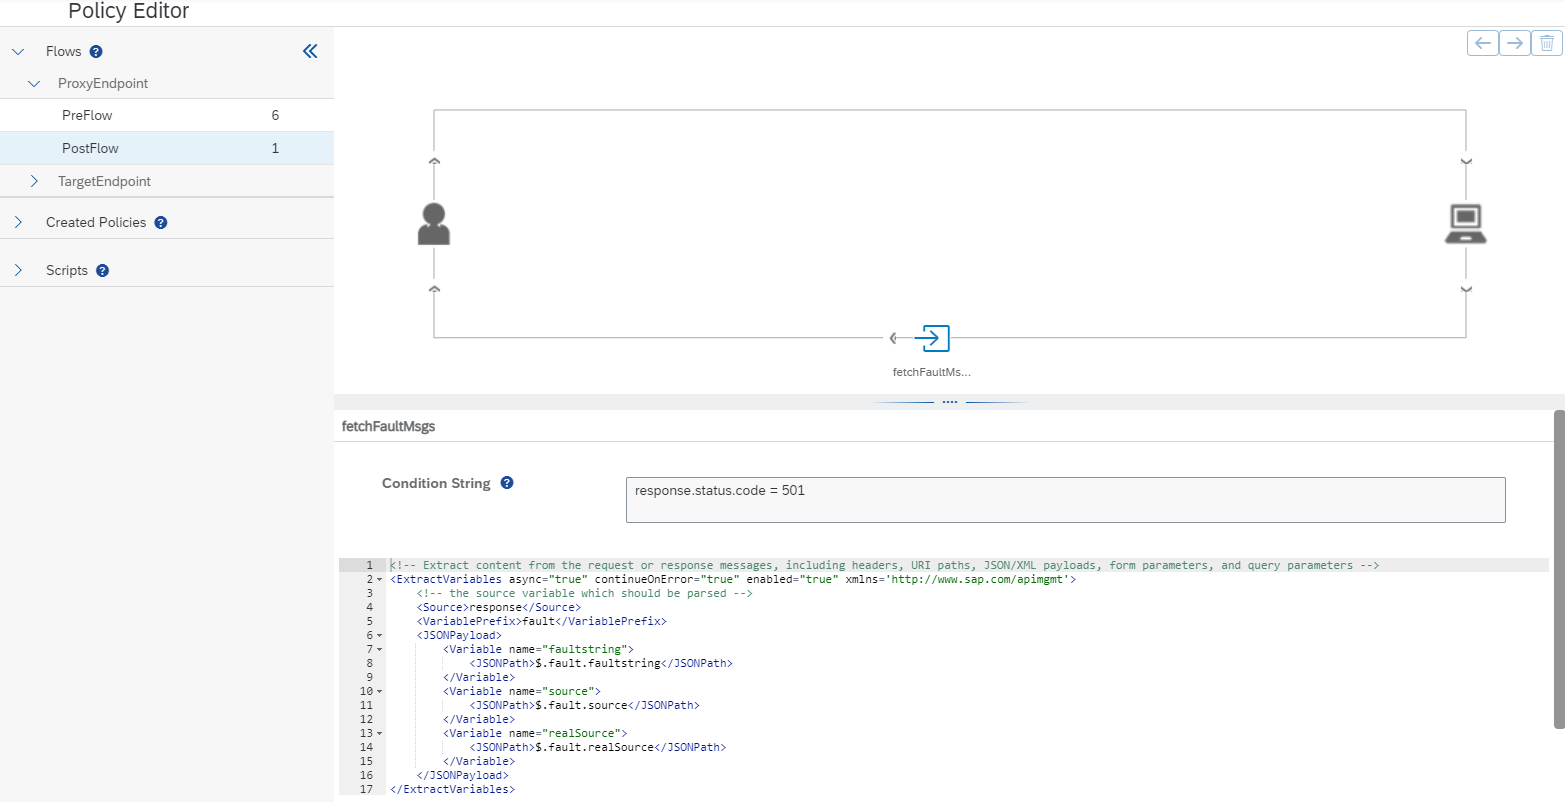This screenshot has width=1565, height=802.
Task: Click the $.fault.realSource JSONPath line
Action: [597, 747]
